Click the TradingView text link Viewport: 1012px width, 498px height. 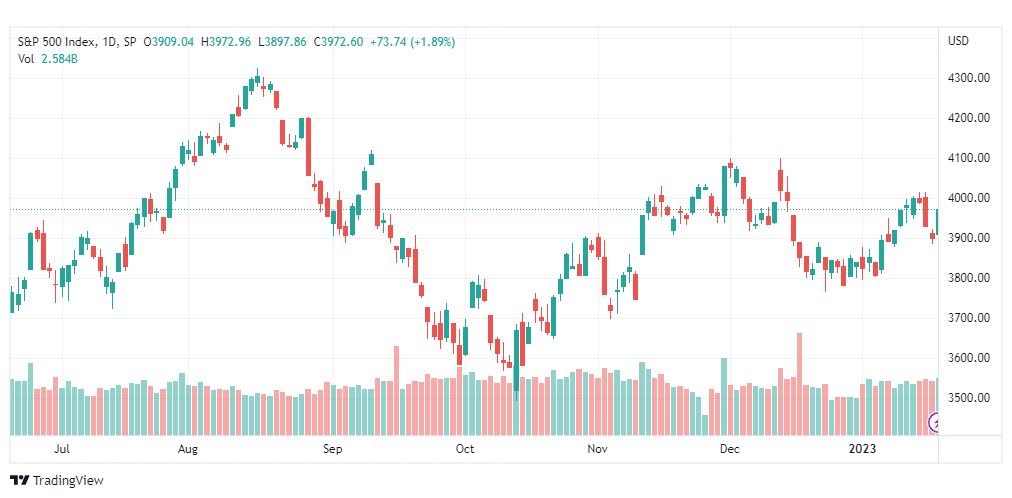coord(68,481)
